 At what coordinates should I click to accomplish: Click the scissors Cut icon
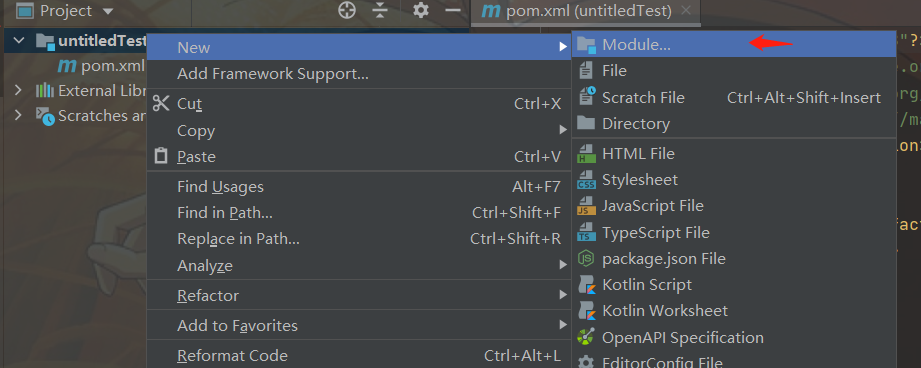(160, 103)
